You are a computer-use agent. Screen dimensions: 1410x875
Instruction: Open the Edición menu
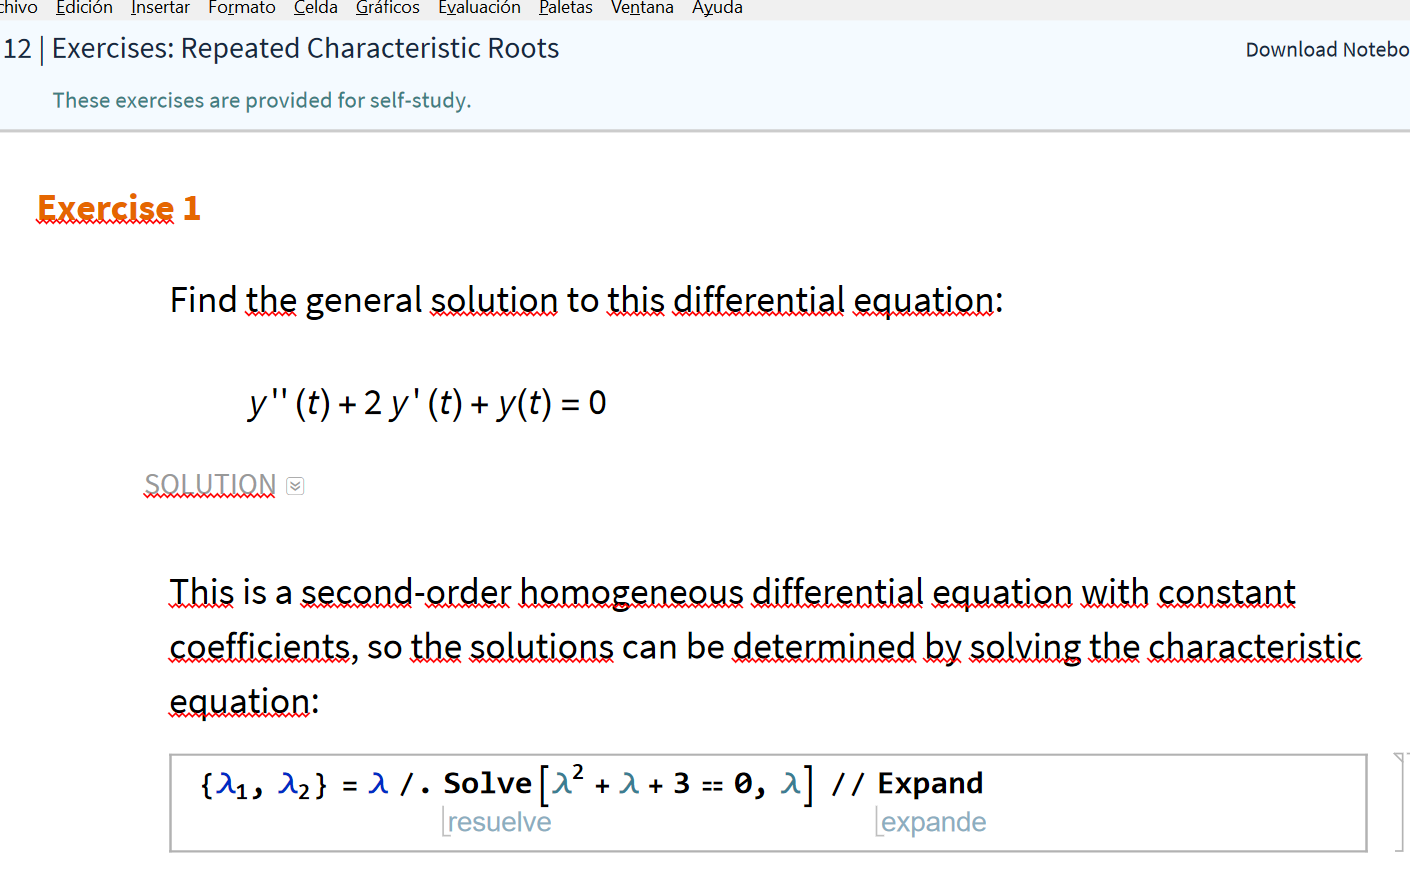click(x=84, y=8)
